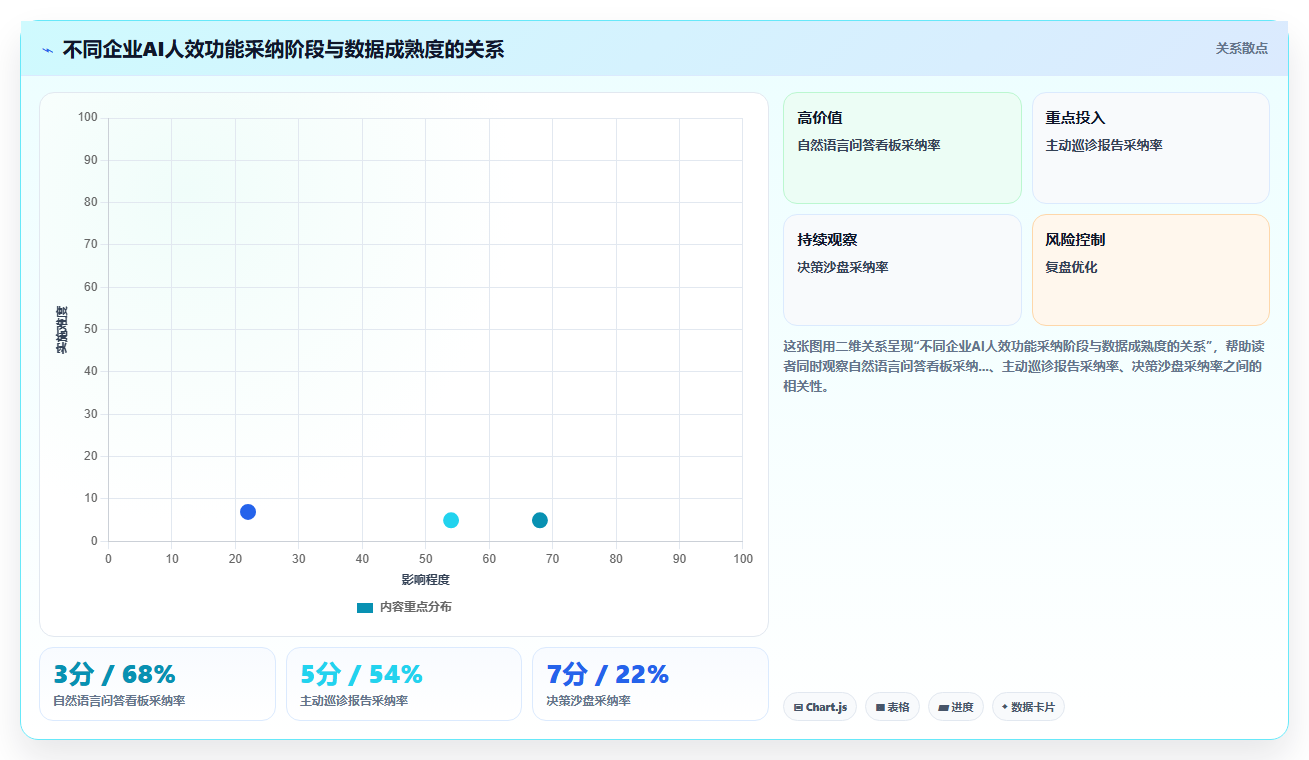Viewport: 1309px width, 760px height.
Task: Click the chart title heading text
Action: [x=283, y=49]
